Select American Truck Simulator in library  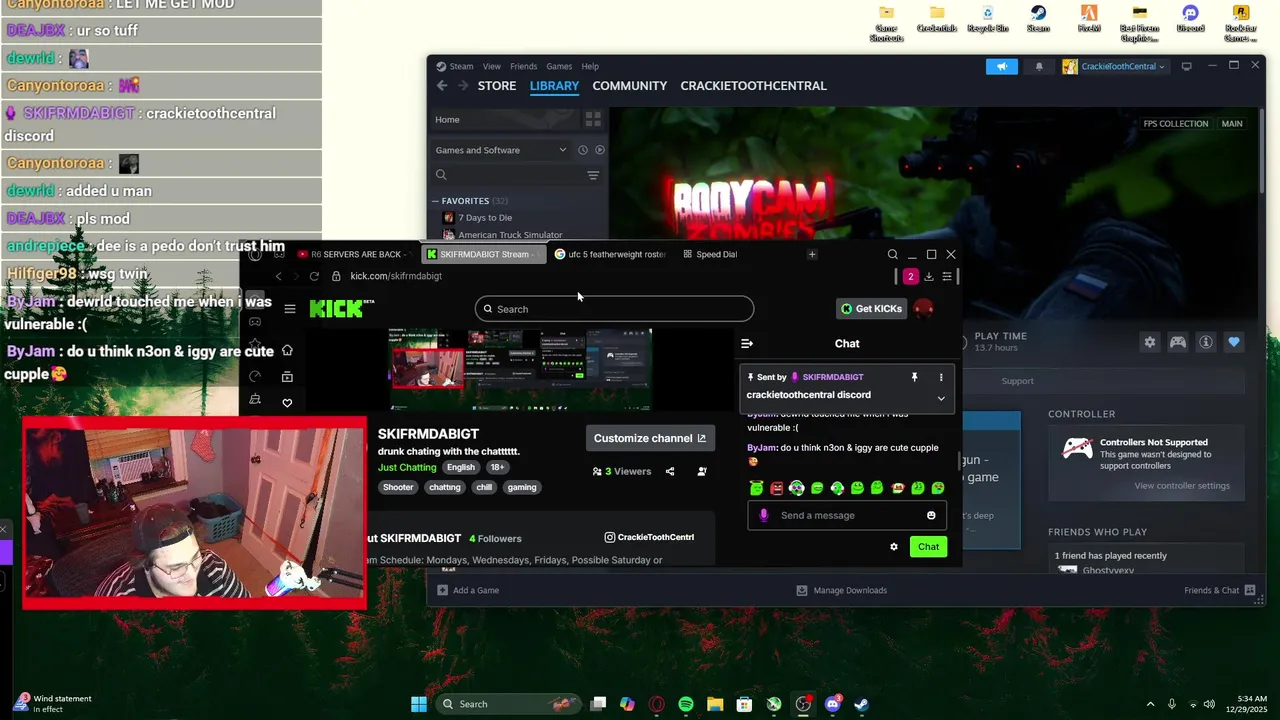509,235
